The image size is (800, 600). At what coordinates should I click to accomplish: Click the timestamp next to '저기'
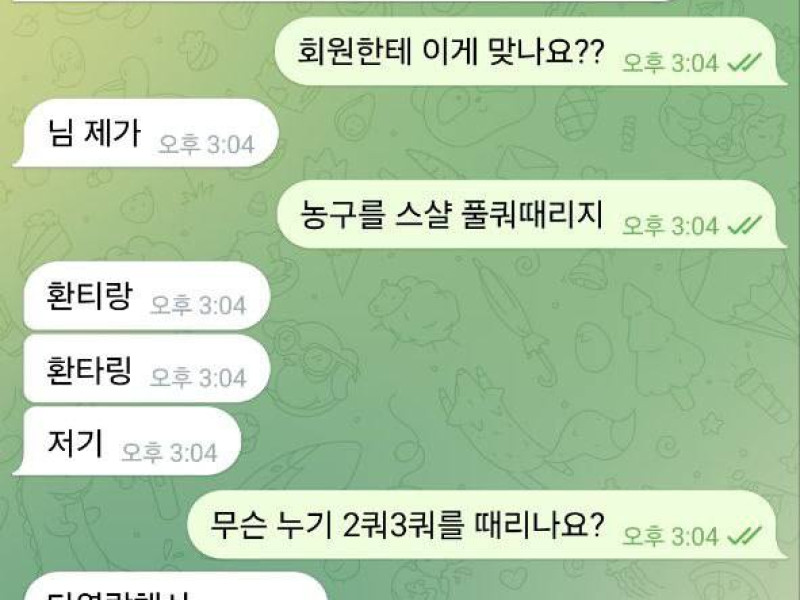tap(169, 453)
